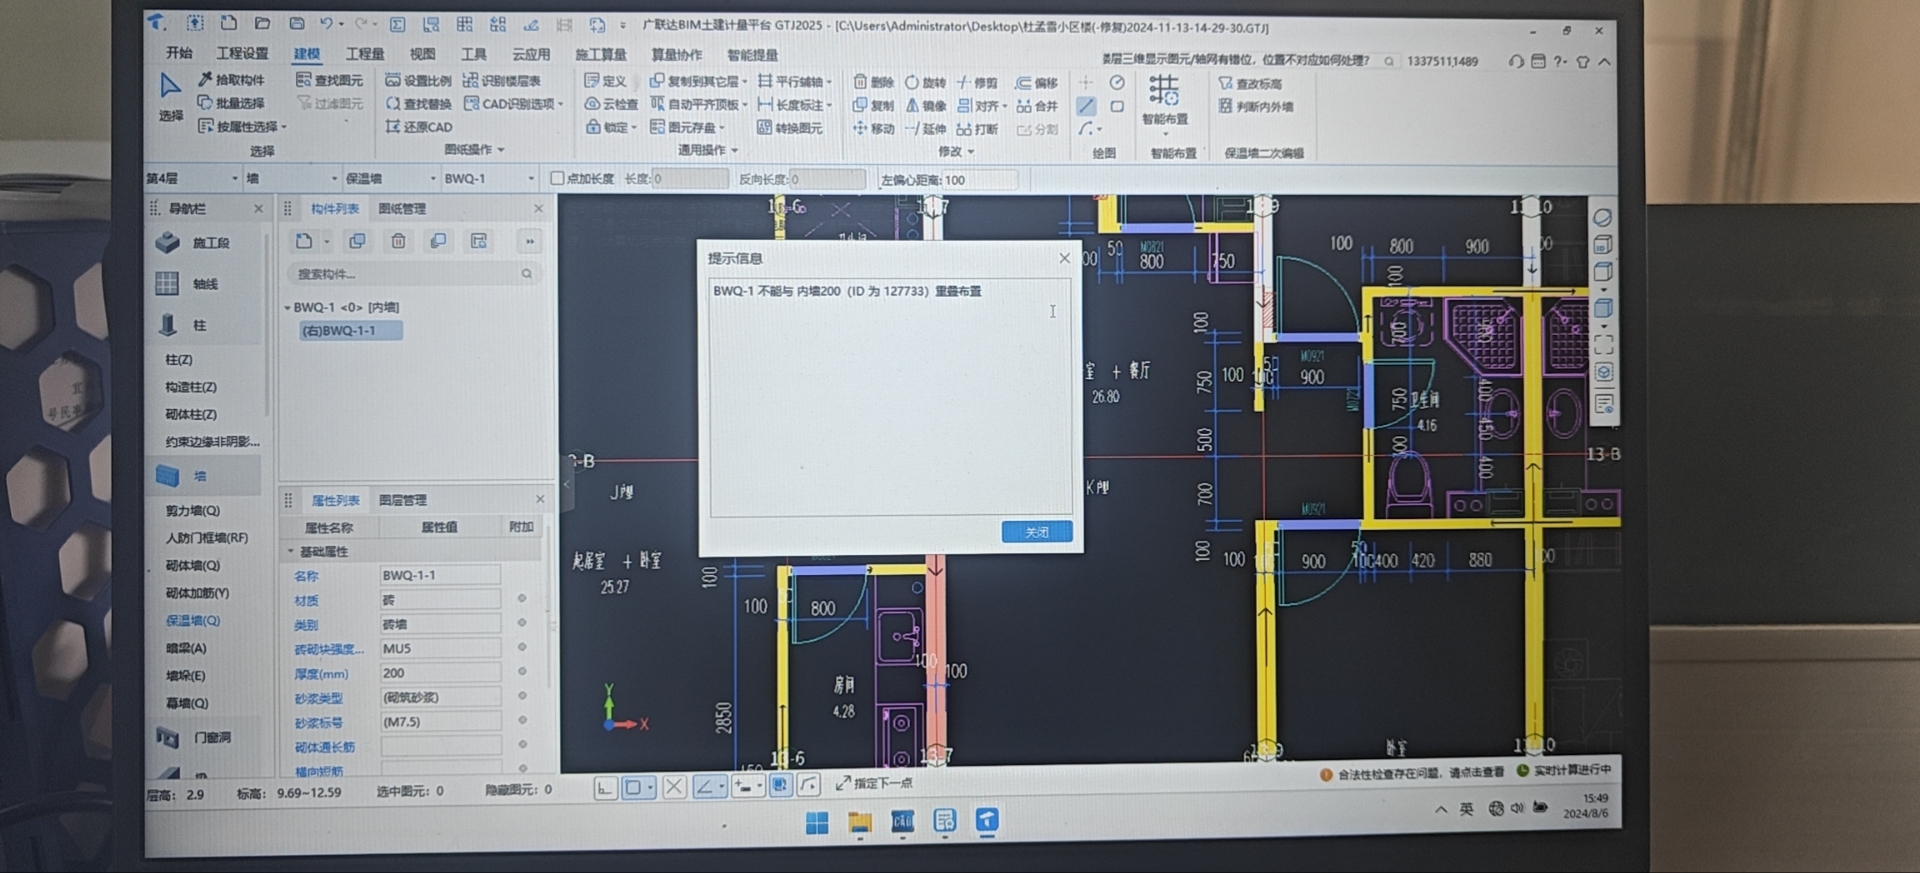Toggle the 附加 marker for 类别
The image size is (1920, 873).
coord(522,623)
